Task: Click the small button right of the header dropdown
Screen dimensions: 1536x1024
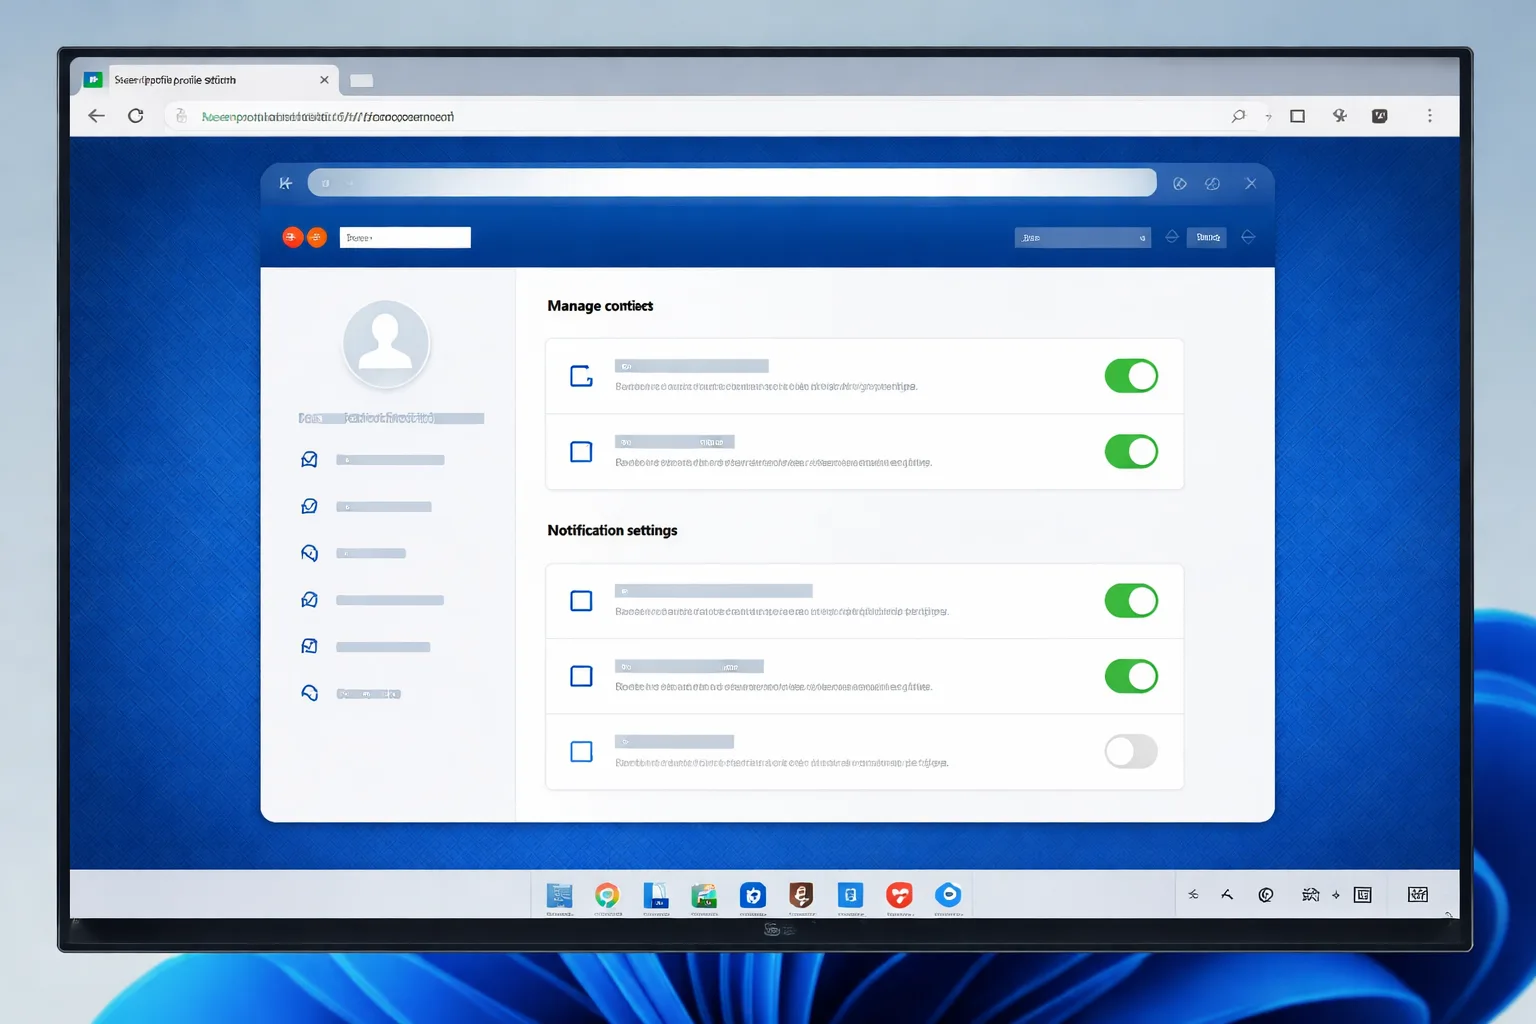Action: click(1208, 237)
